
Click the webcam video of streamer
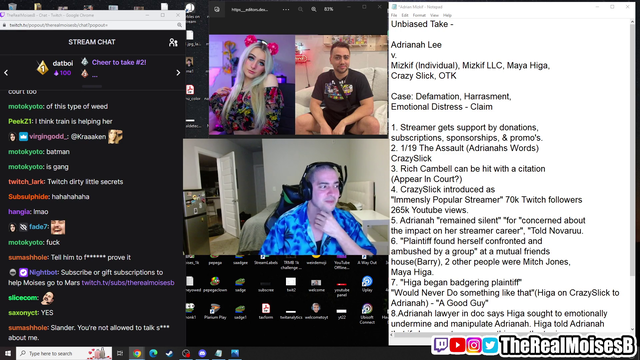pyautogui.click(x=286, y=197)
